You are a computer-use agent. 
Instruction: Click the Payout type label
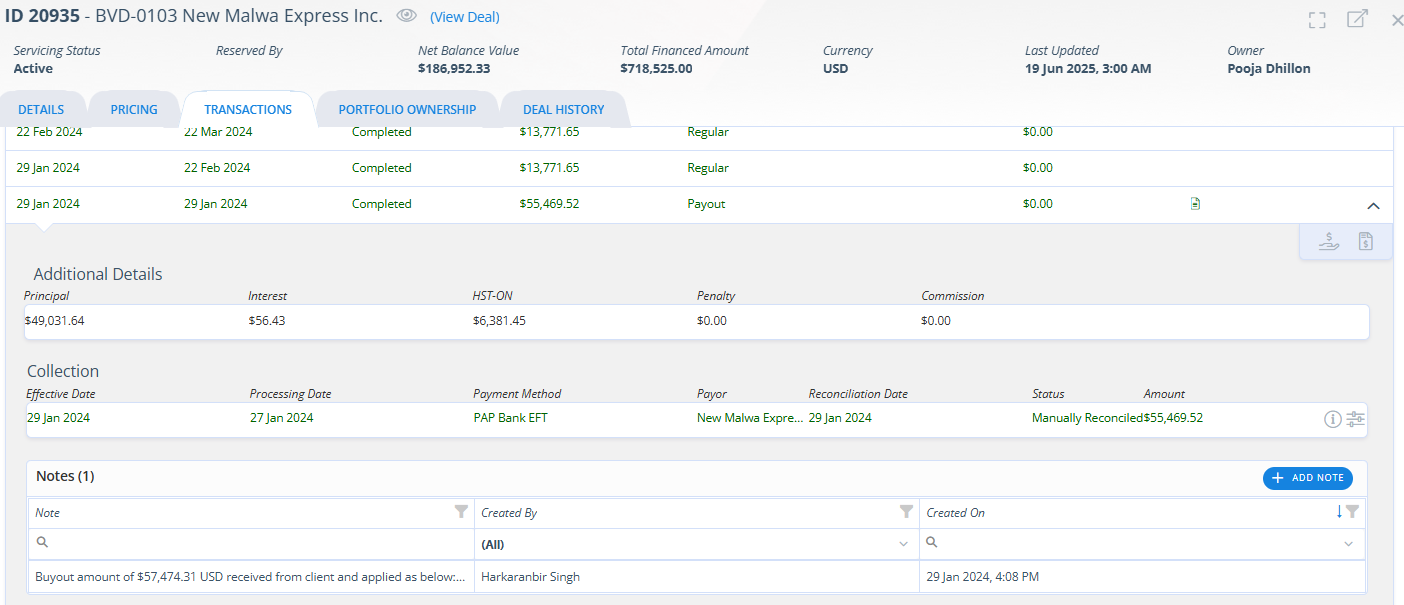point(706,204)
